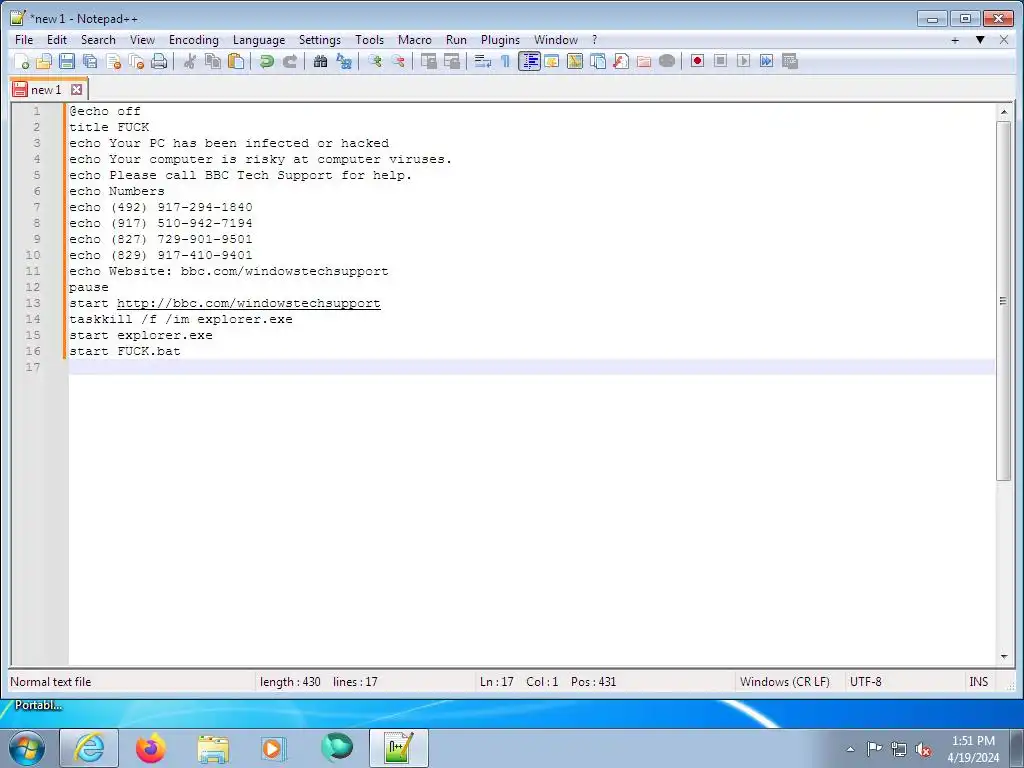Click the clock showing 1:51 PM

(973, 741)
